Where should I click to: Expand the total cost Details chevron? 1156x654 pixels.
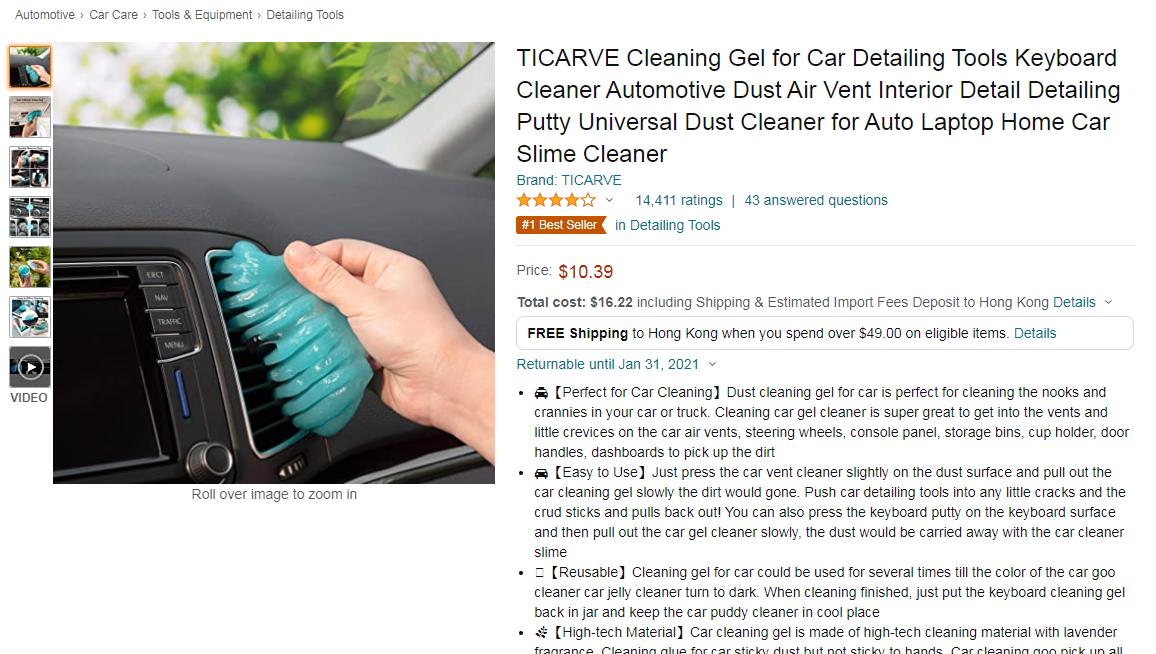click(x=1108, y=302)
